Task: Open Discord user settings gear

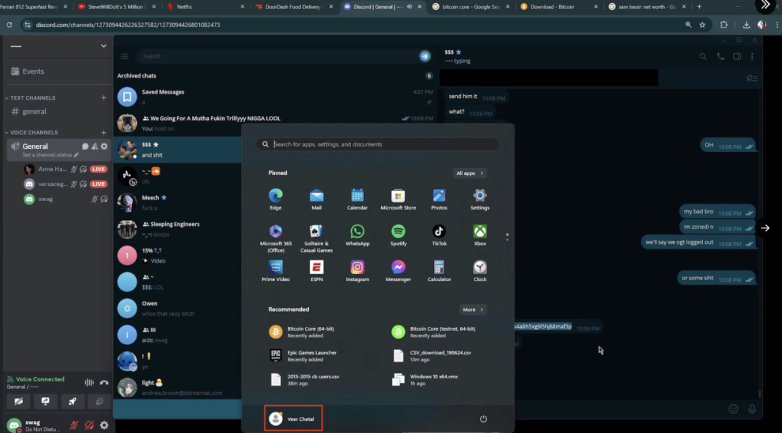Action: [104, 425]
